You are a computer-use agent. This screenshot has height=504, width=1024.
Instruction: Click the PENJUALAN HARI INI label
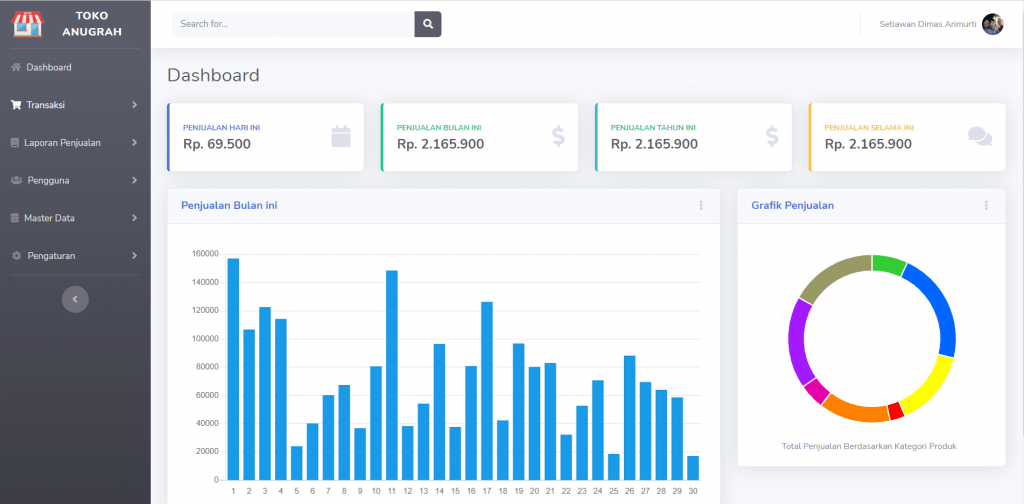coord(221,128)
